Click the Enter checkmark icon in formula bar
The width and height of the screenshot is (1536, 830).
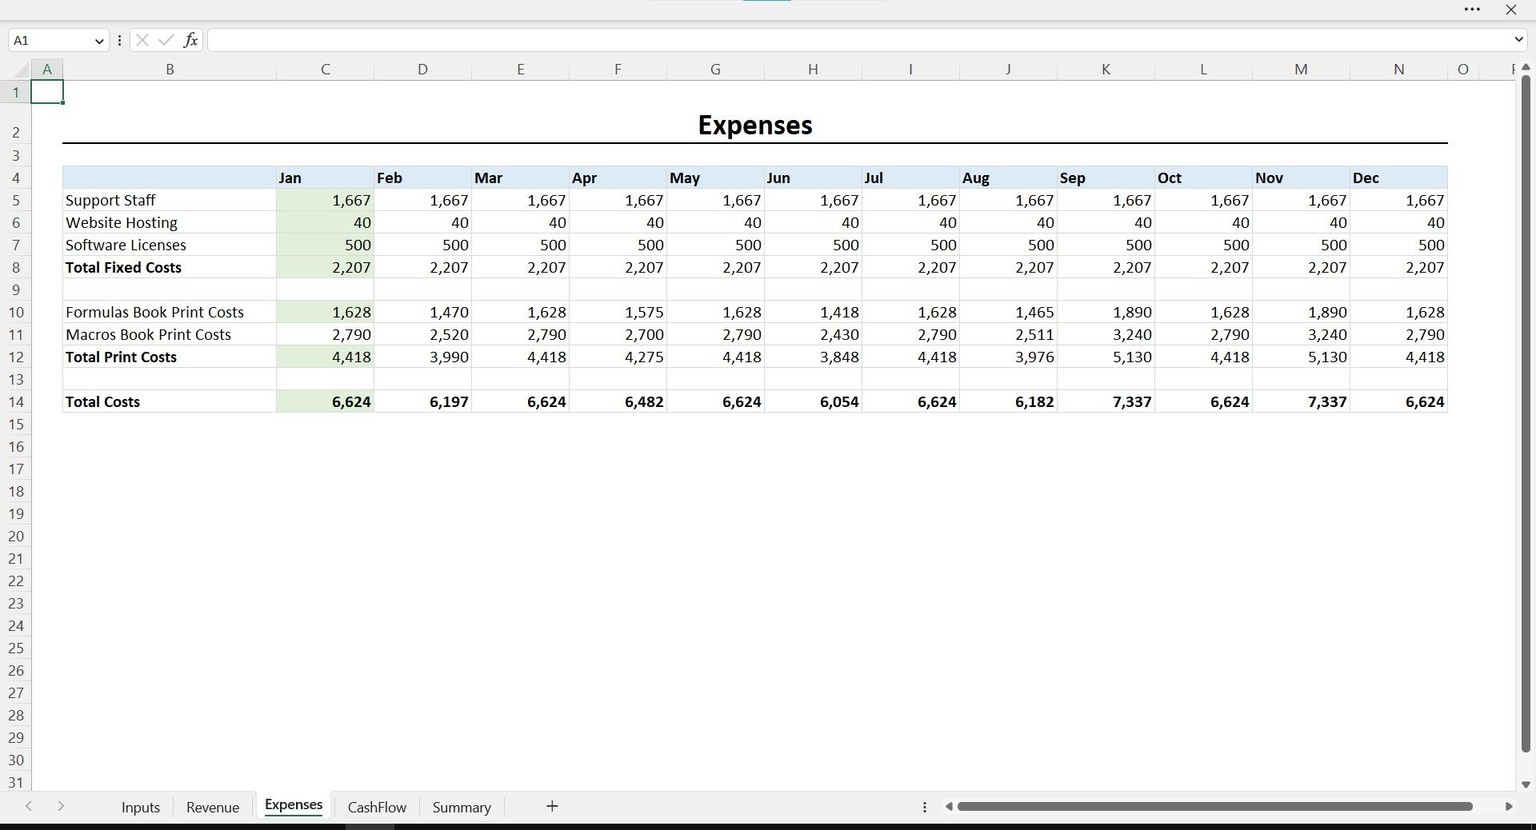(166, 40)
